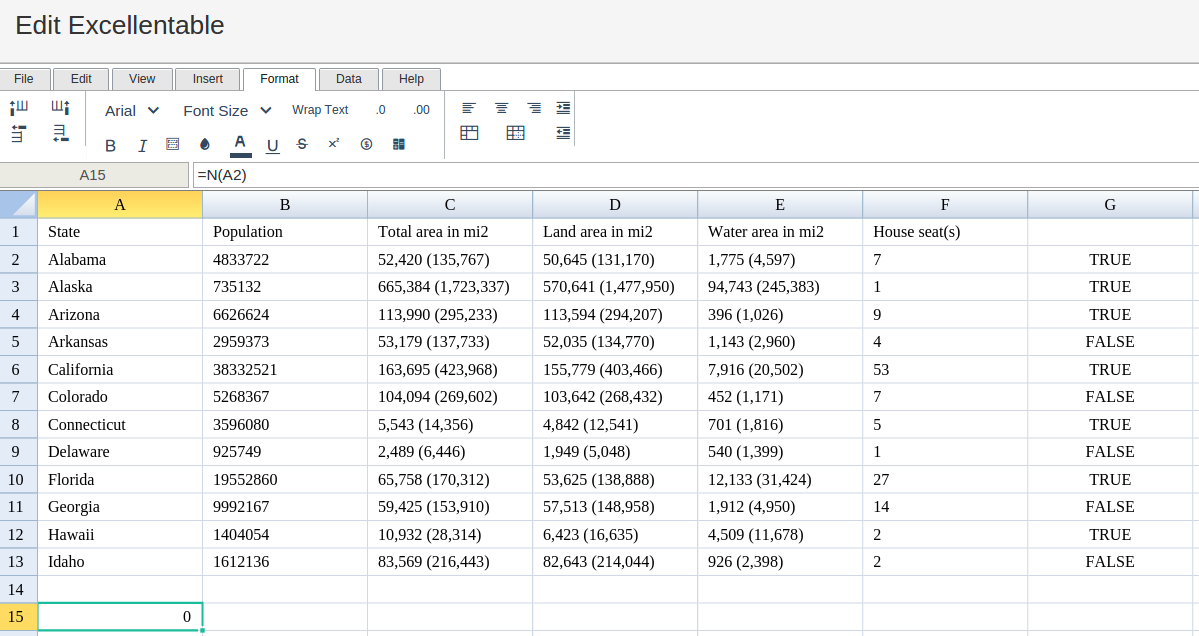
Task: Apply currency format using the dollar icon
Action: click(366, 144)
